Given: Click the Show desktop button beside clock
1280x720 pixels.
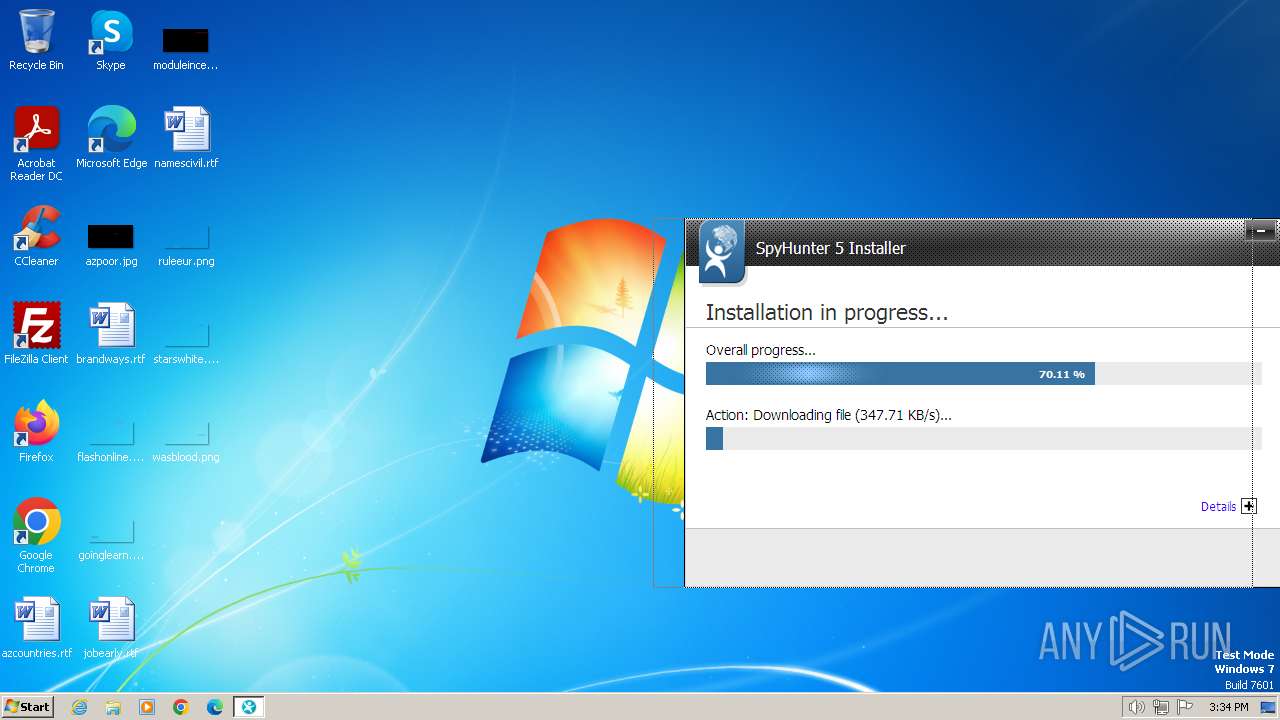Looking at the screenshot, I should pos(1268,707).
